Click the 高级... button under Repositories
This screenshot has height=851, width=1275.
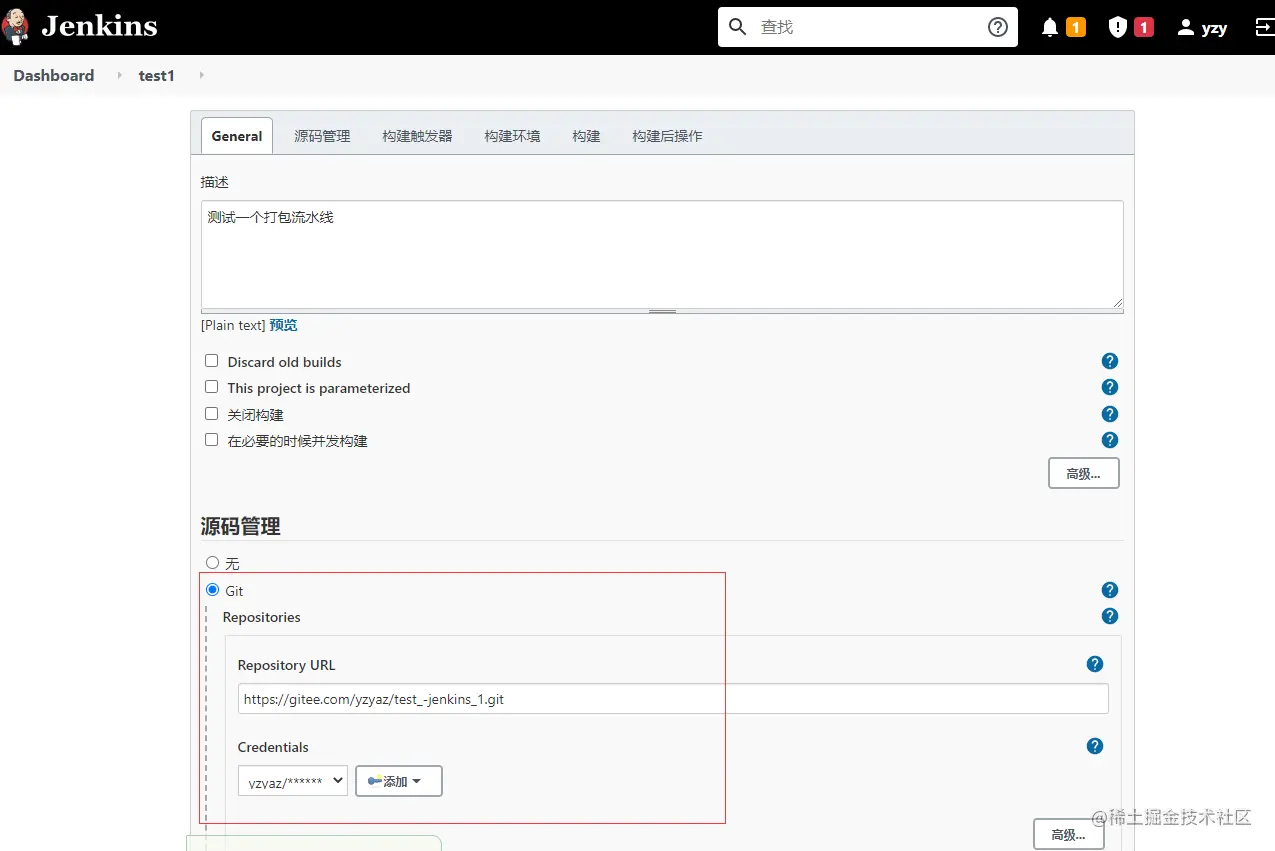click(x=1069, y=835)
